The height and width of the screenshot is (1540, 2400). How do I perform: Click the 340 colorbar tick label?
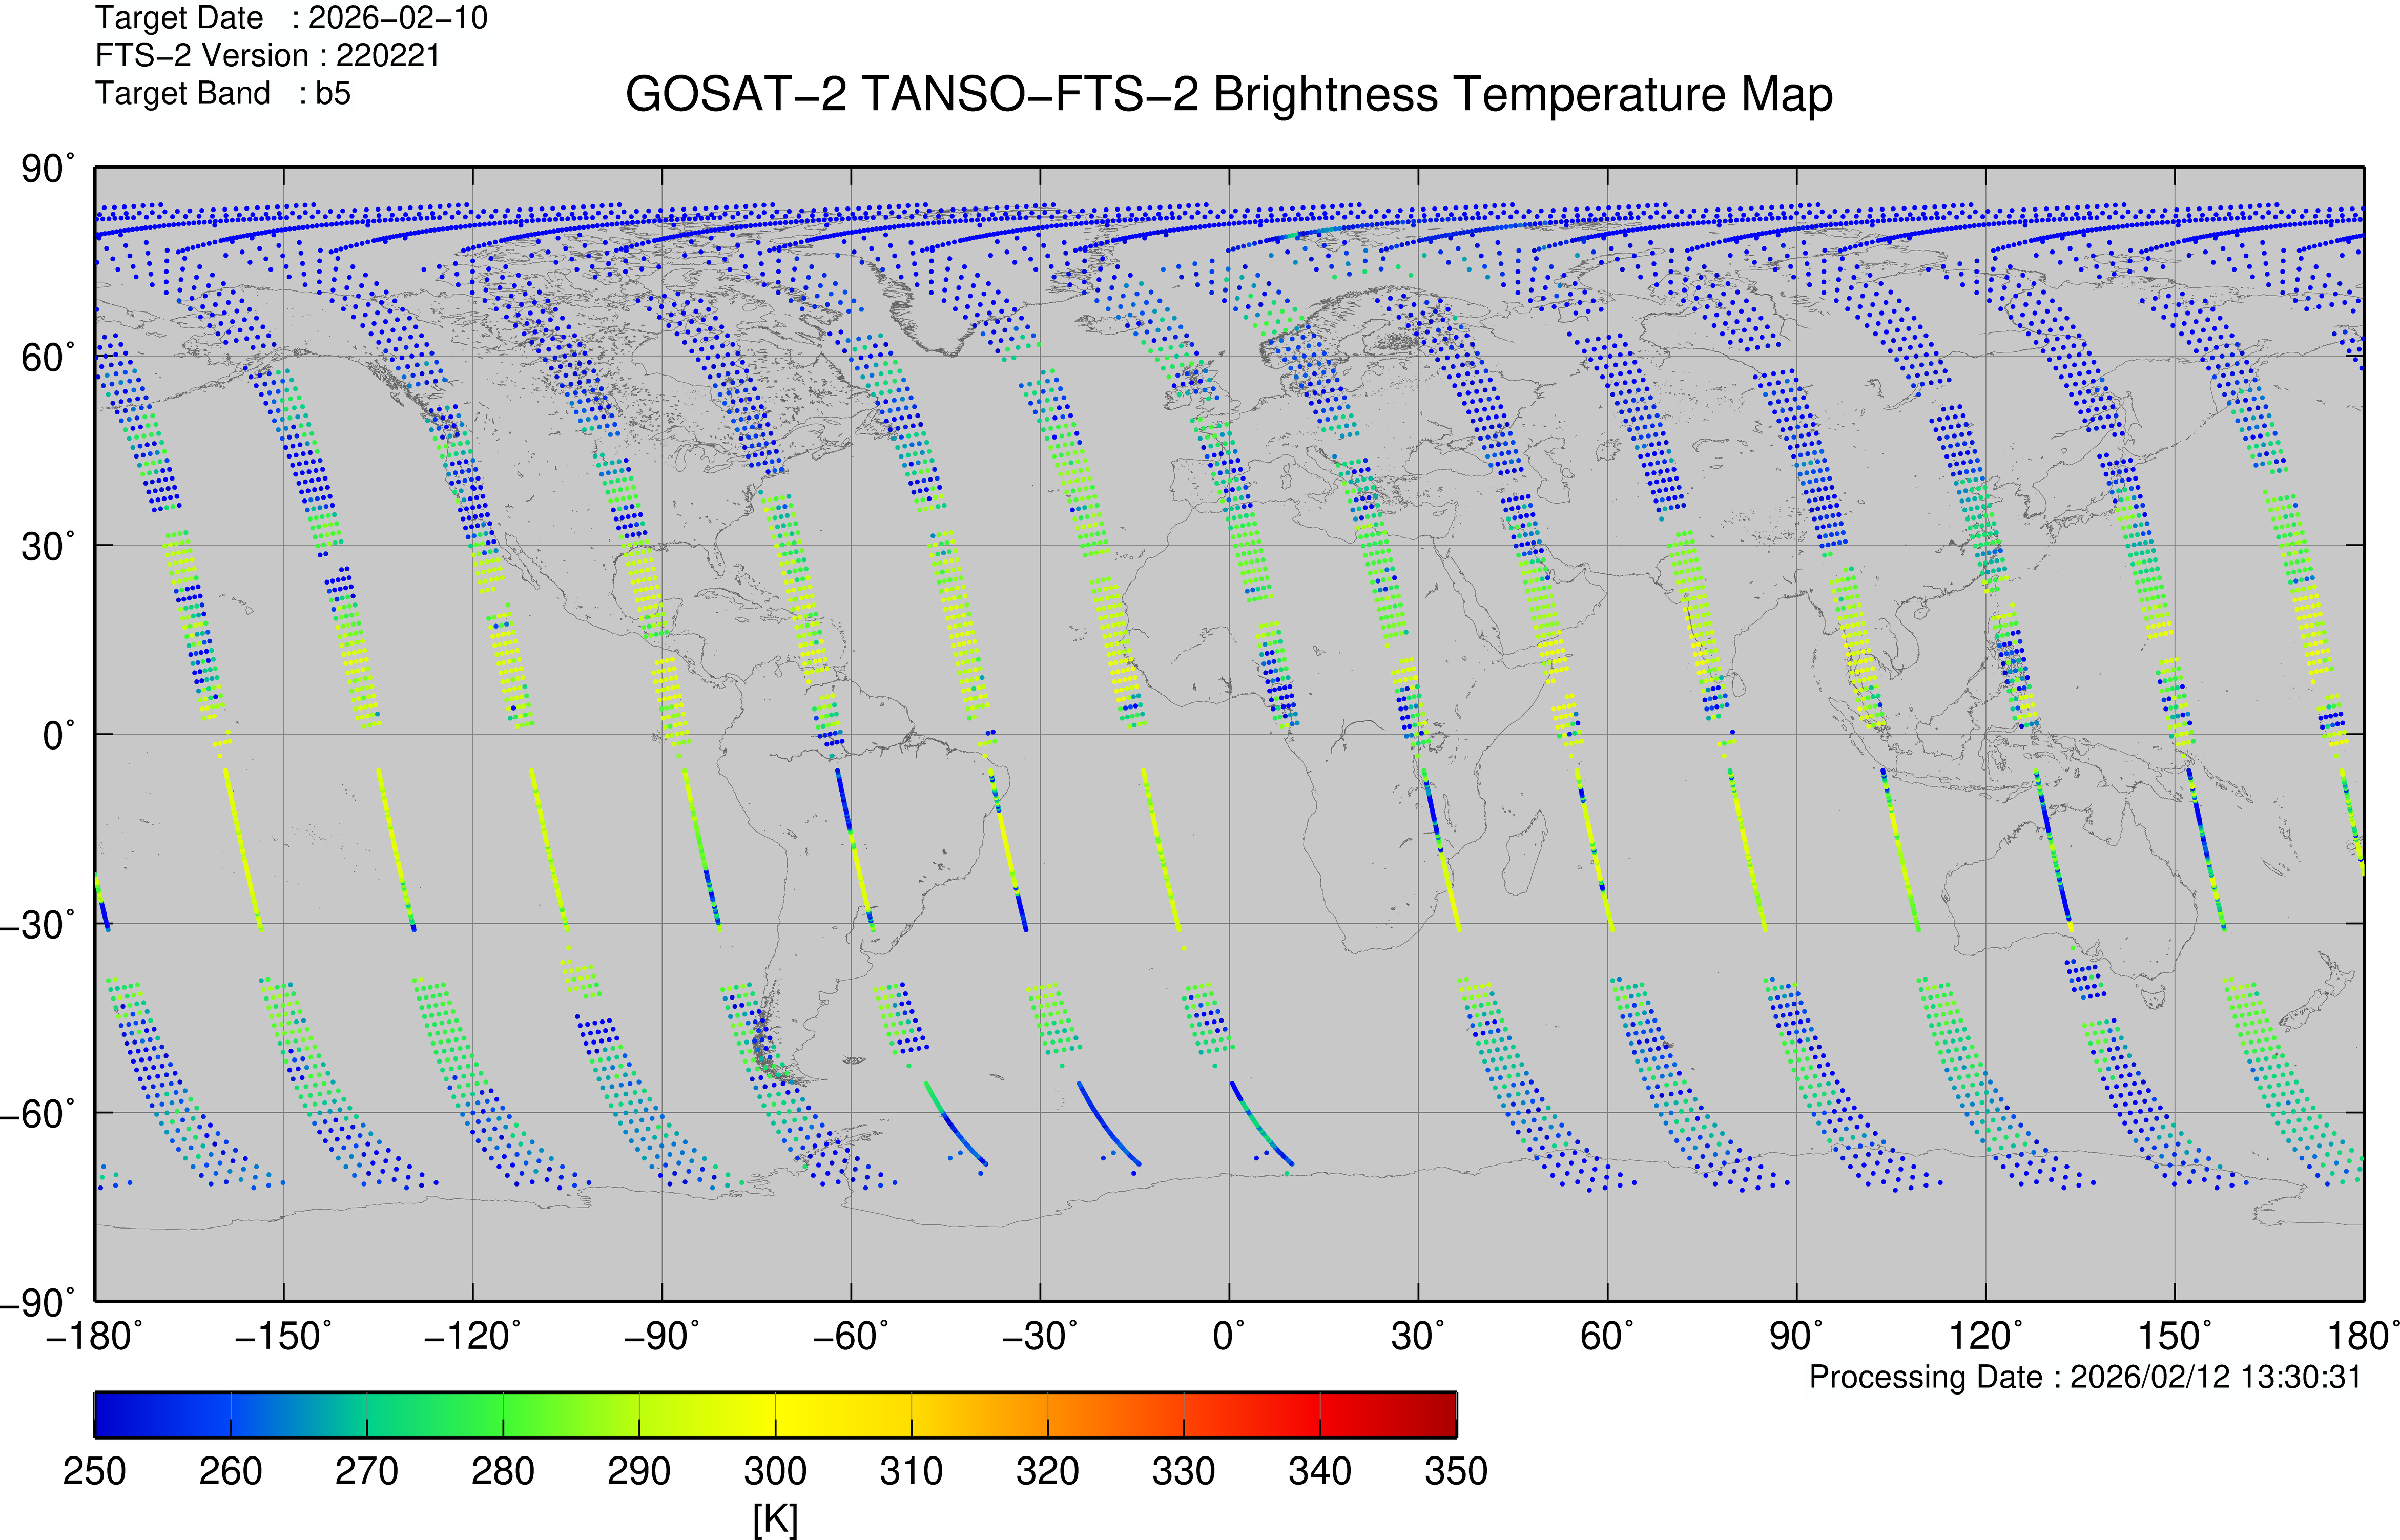pyautogui.click(x=1319, y=1471)
